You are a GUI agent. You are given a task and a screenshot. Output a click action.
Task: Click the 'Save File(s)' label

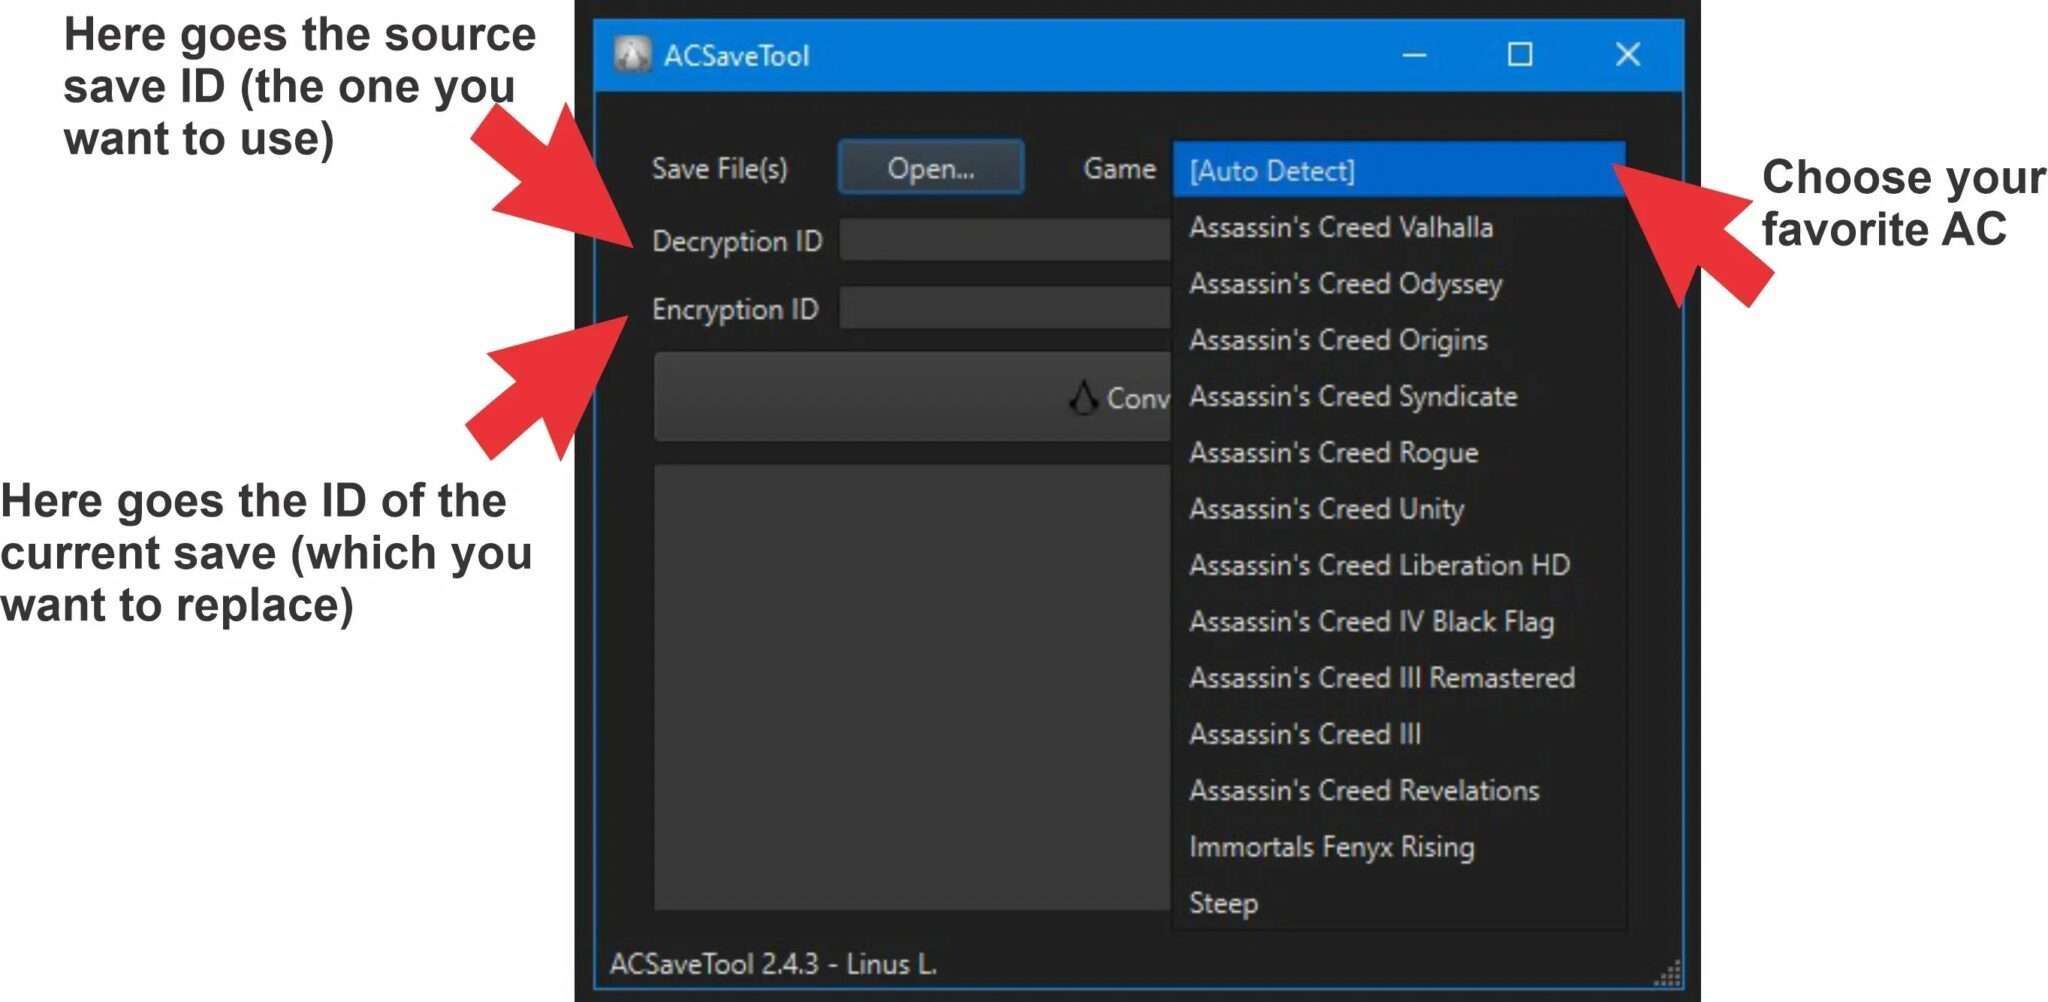pos(720,168)
